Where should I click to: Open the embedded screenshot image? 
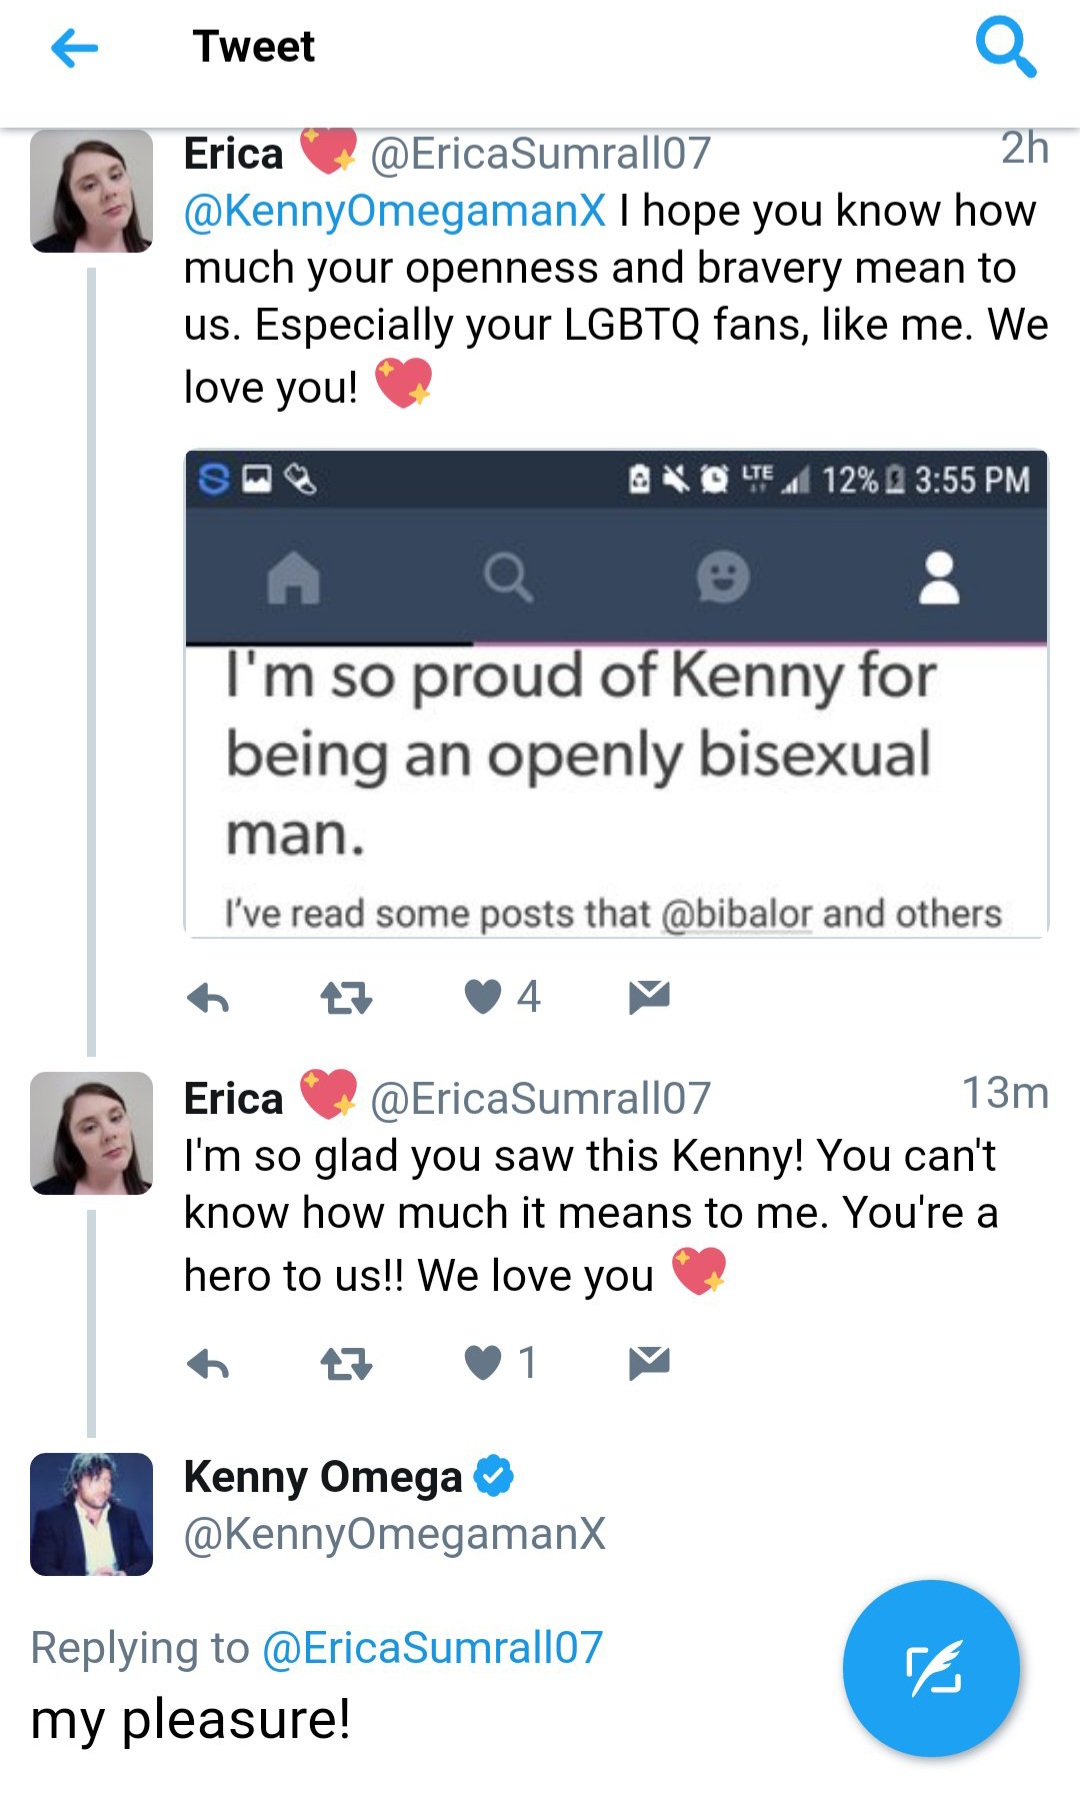(x=616, y=694)
